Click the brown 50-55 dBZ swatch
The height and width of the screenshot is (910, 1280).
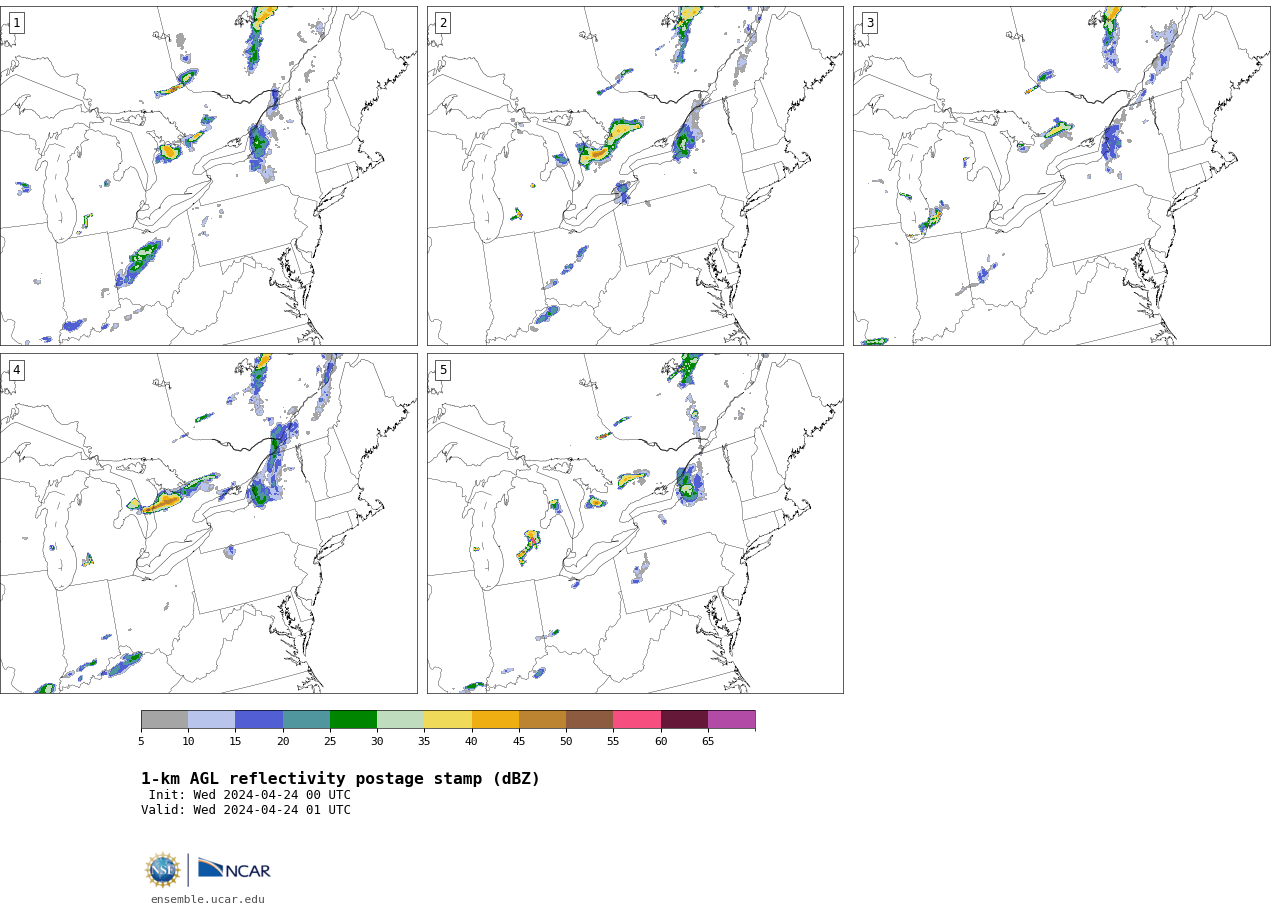click(x=589, y=720)
